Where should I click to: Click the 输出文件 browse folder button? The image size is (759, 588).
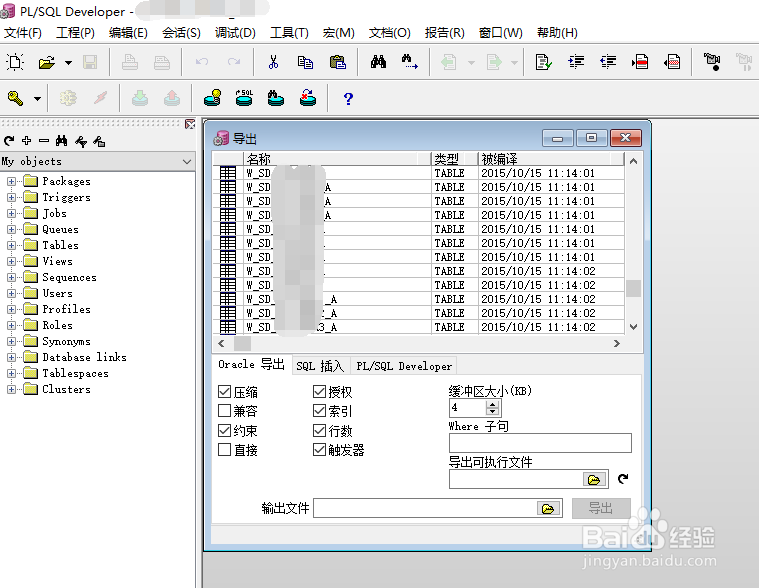pyautogui.click(x=548, y=509)
